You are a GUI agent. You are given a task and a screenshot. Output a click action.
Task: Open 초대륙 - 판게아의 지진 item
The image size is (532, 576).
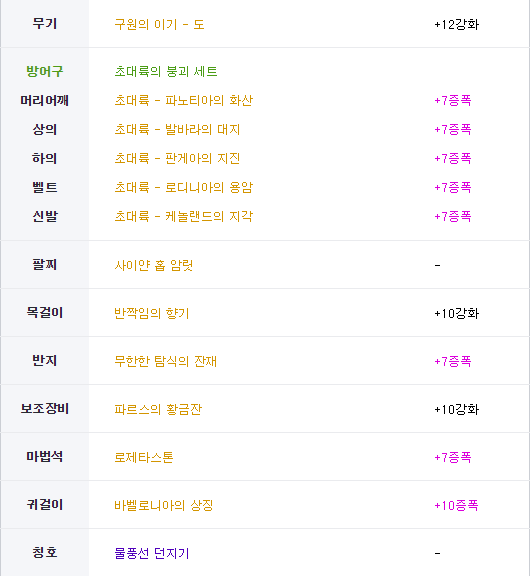tap(177, 158)
